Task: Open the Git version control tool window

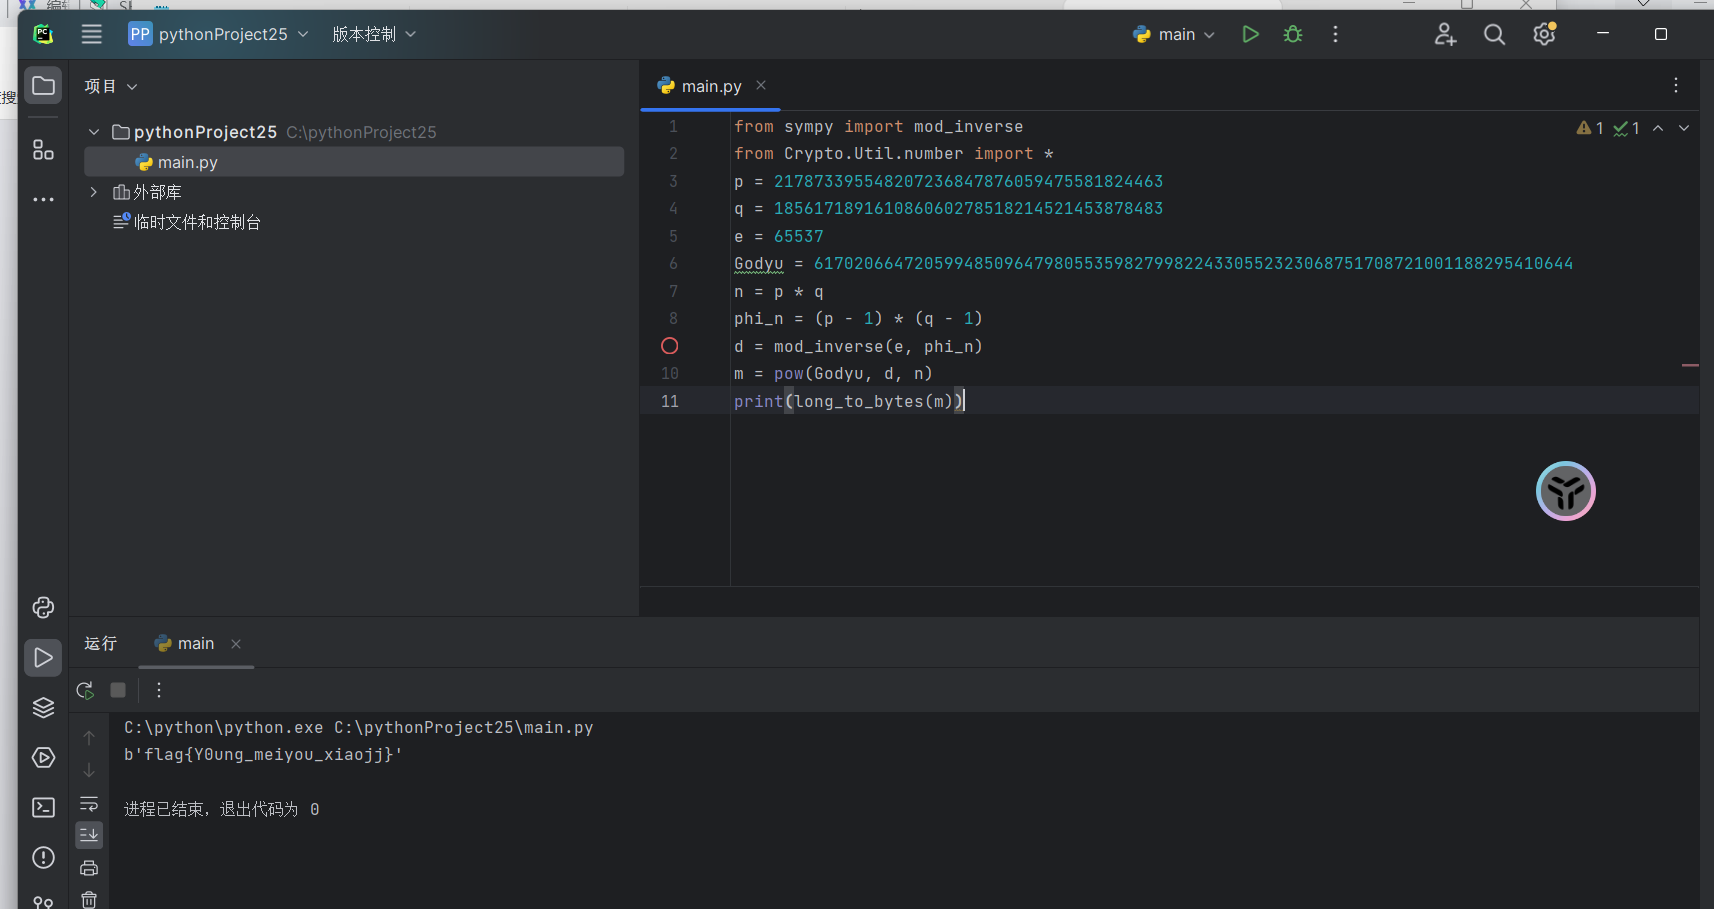Action: pyautogui.click(x=43, y=901)
